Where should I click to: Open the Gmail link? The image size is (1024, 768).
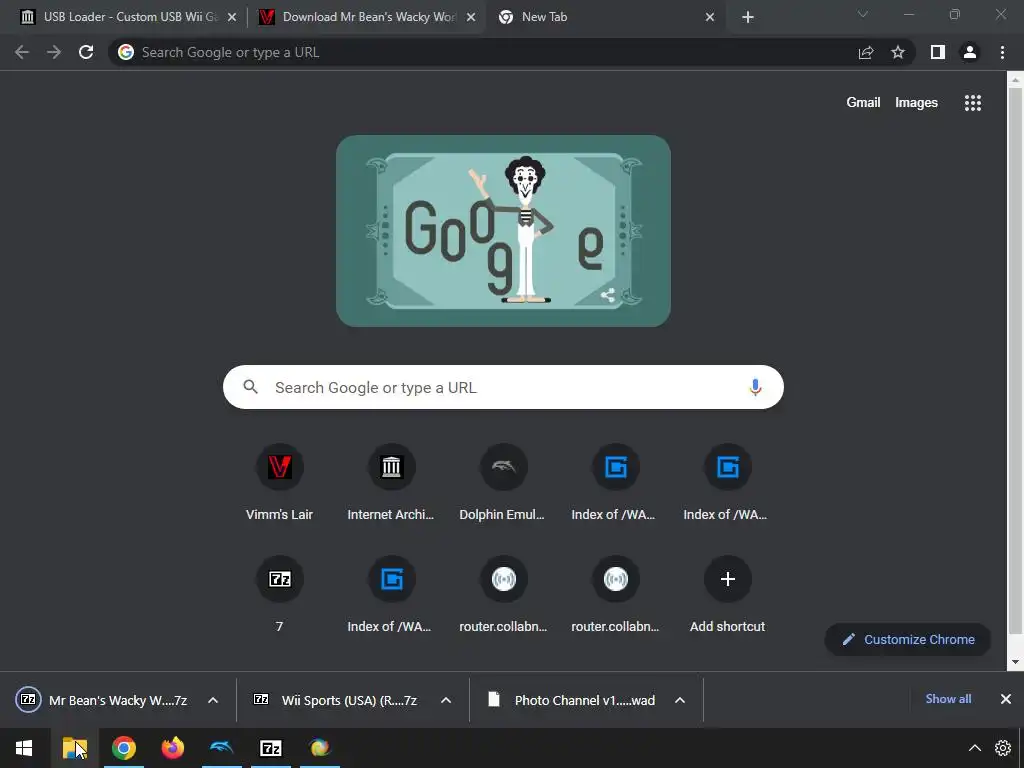tap(863, 103)
